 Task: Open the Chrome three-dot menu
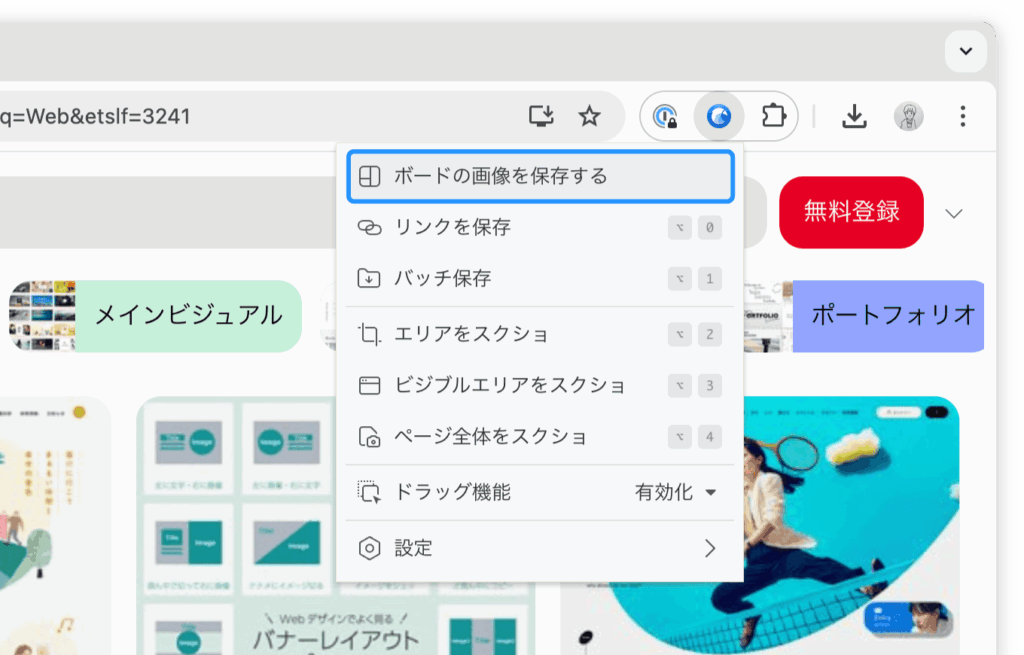tap(962, 117)
